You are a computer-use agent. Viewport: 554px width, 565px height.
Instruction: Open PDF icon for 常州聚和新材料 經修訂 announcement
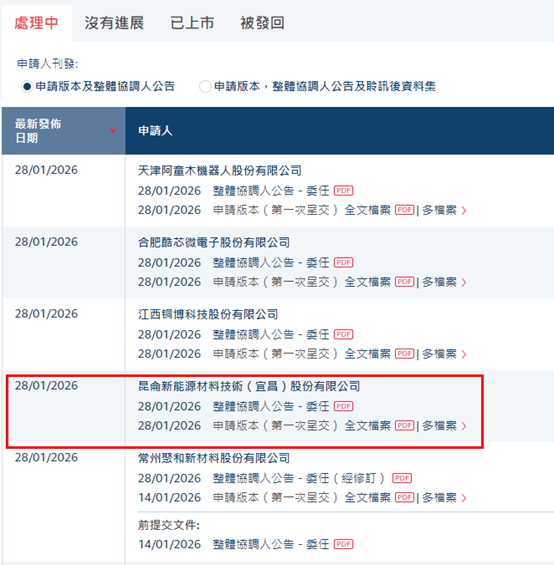(402, 478)
